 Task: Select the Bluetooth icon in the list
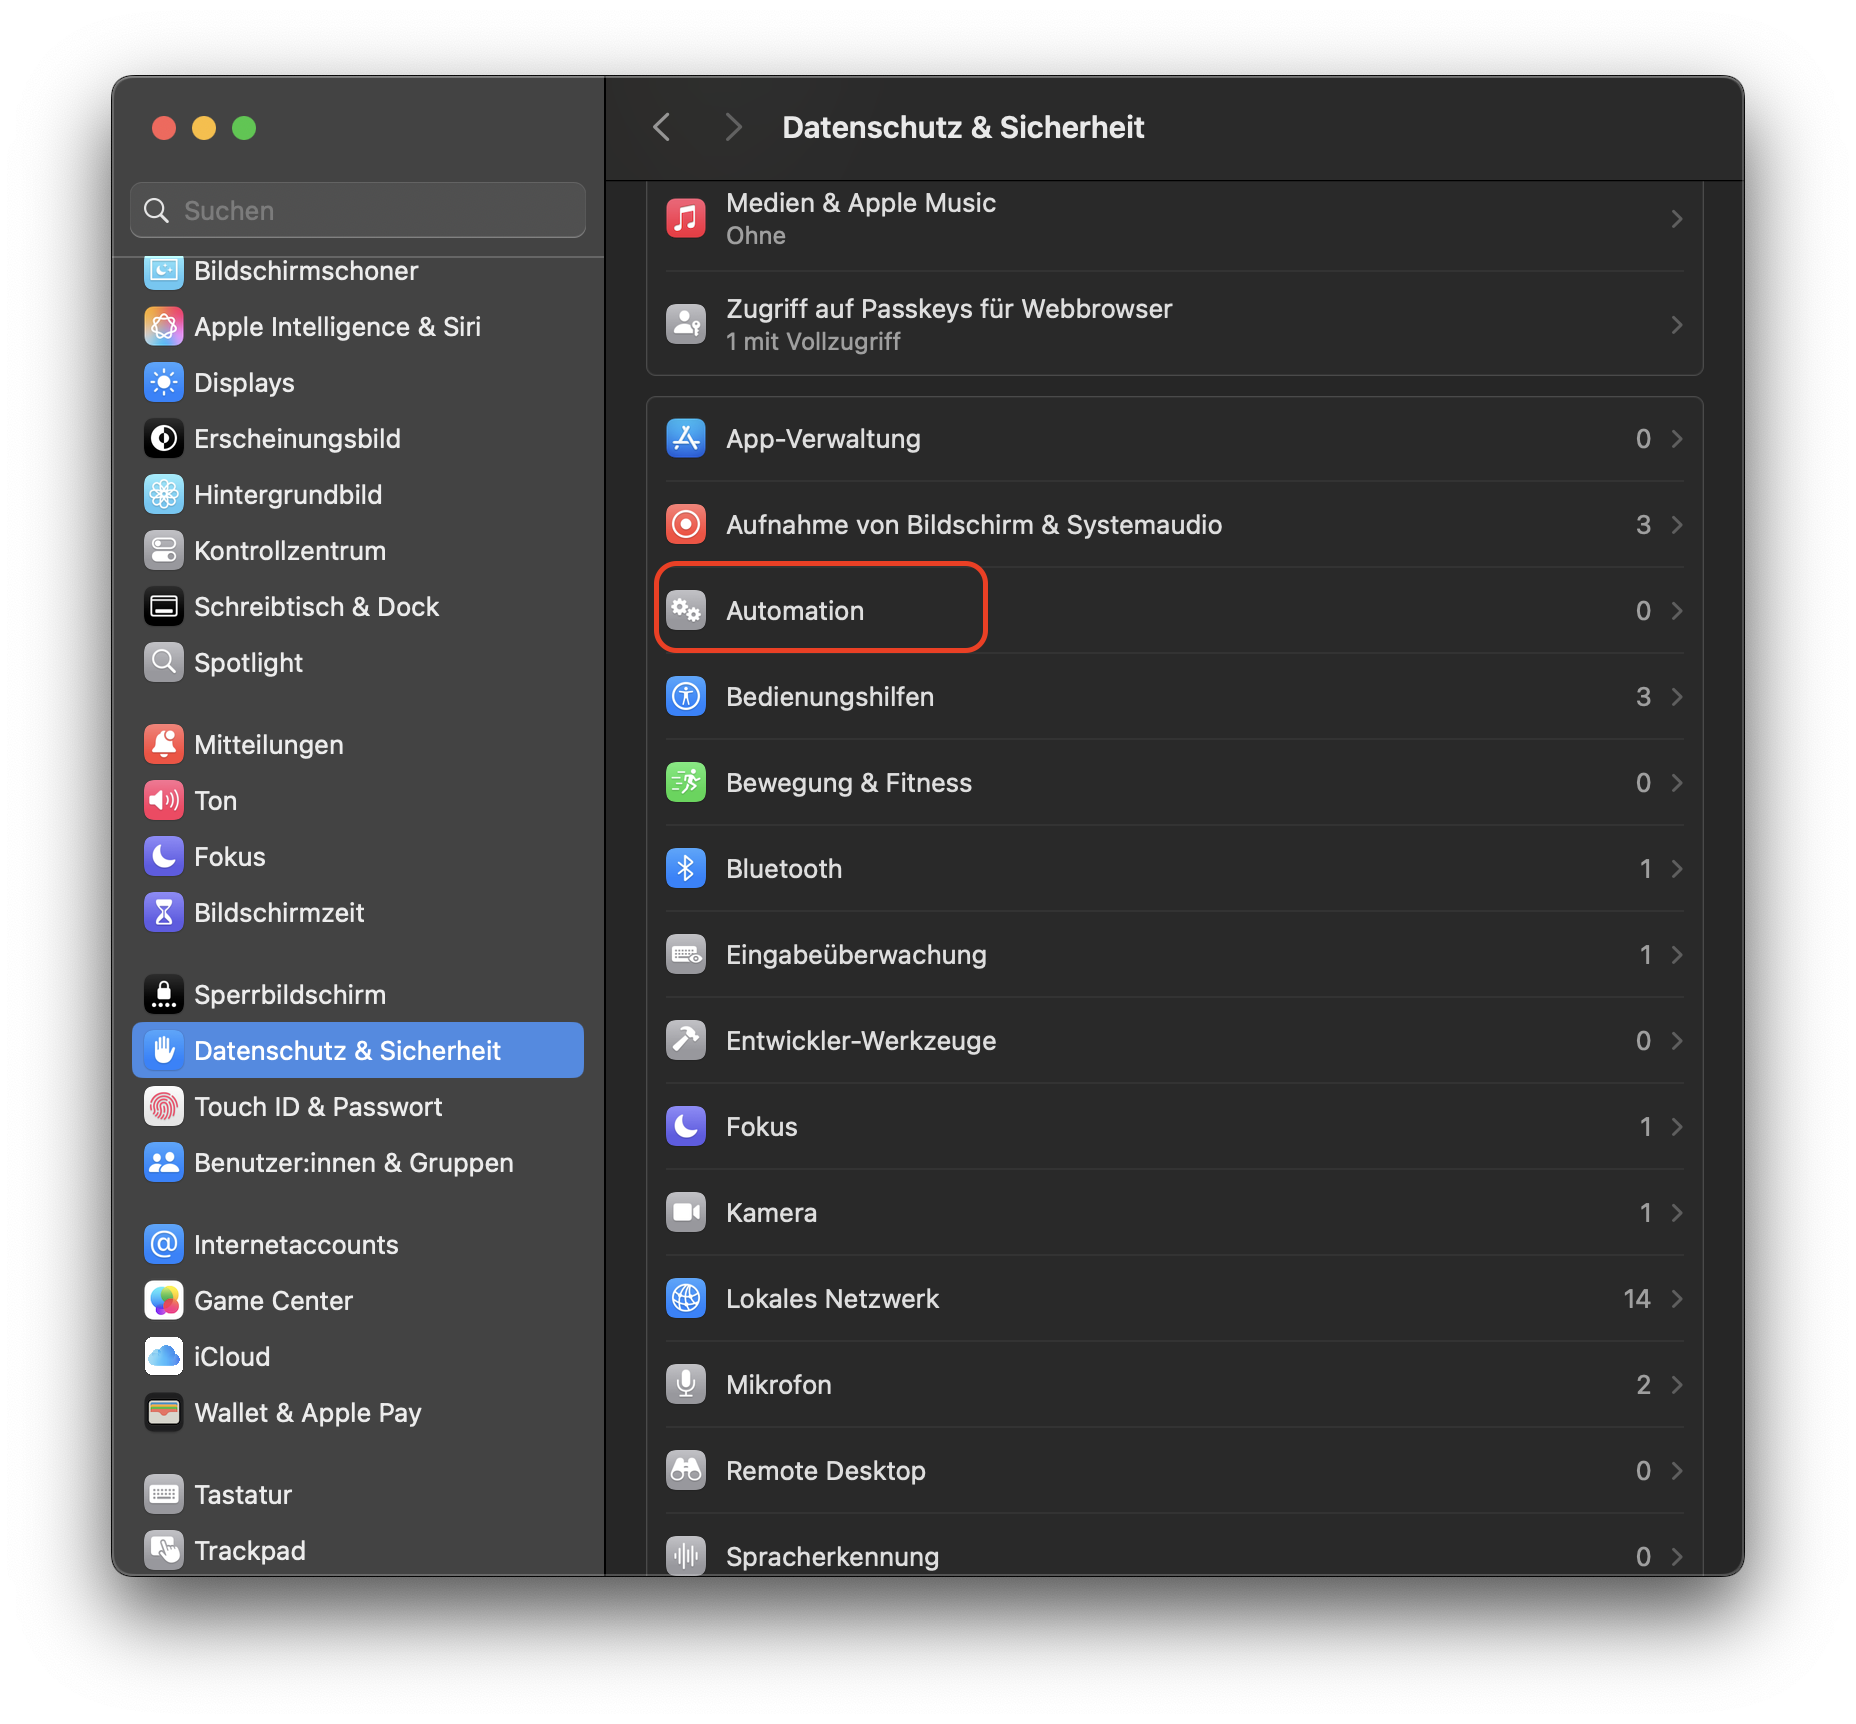click(686, 868)
